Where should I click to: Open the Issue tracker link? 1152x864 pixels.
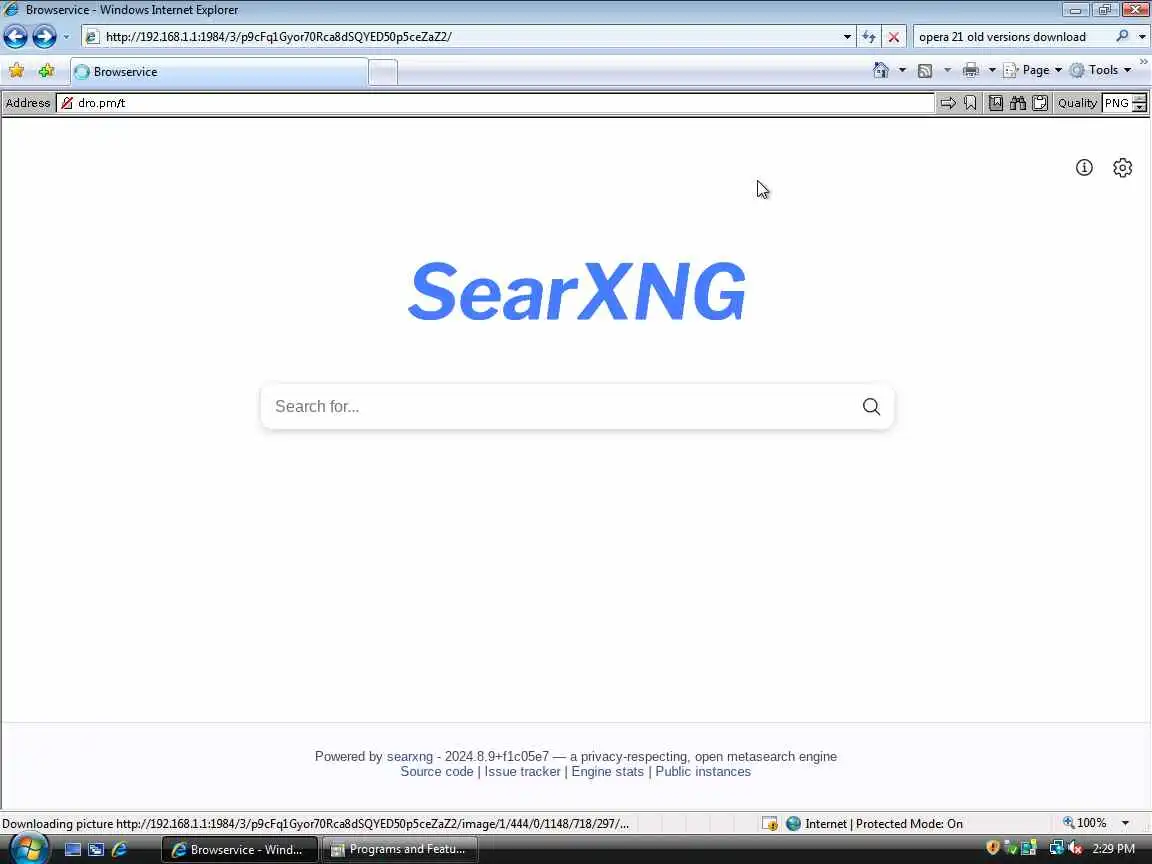tap(522, 771)
